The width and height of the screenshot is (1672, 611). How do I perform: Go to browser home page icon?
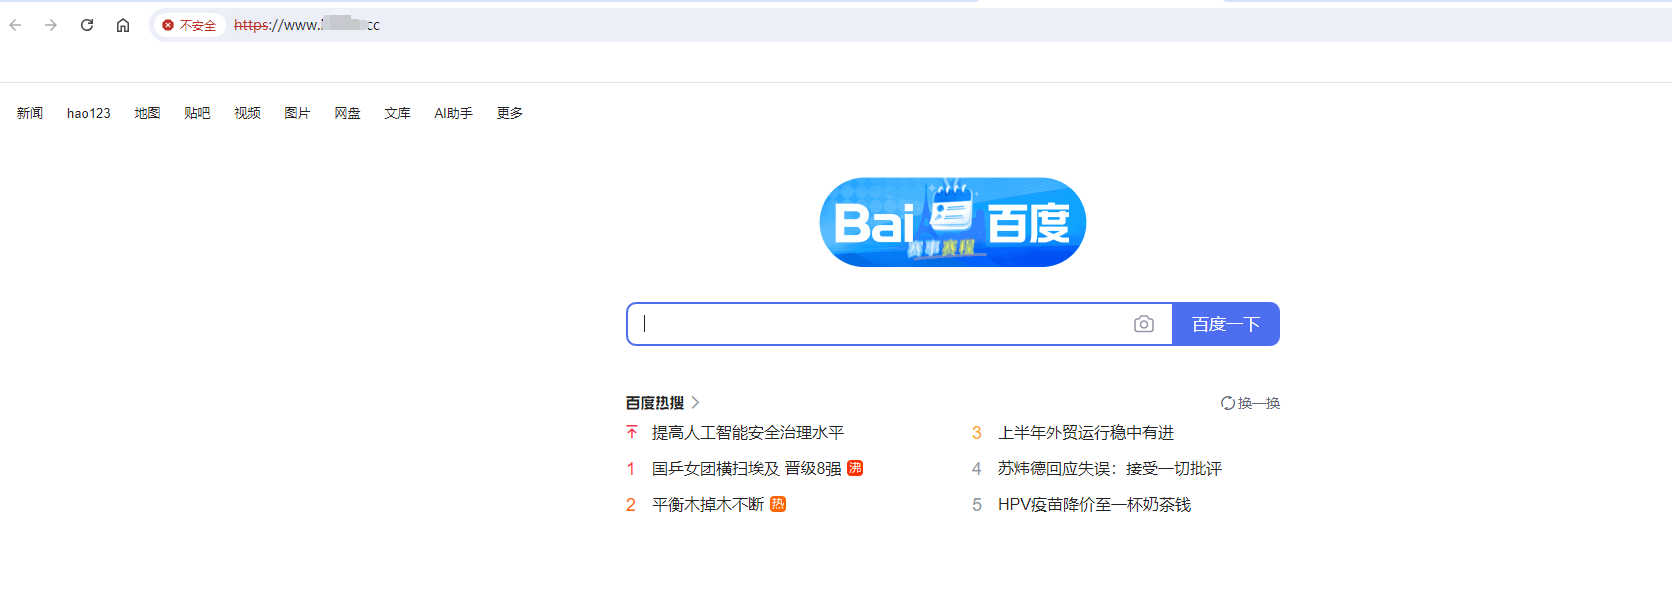[x=123, y=25]
